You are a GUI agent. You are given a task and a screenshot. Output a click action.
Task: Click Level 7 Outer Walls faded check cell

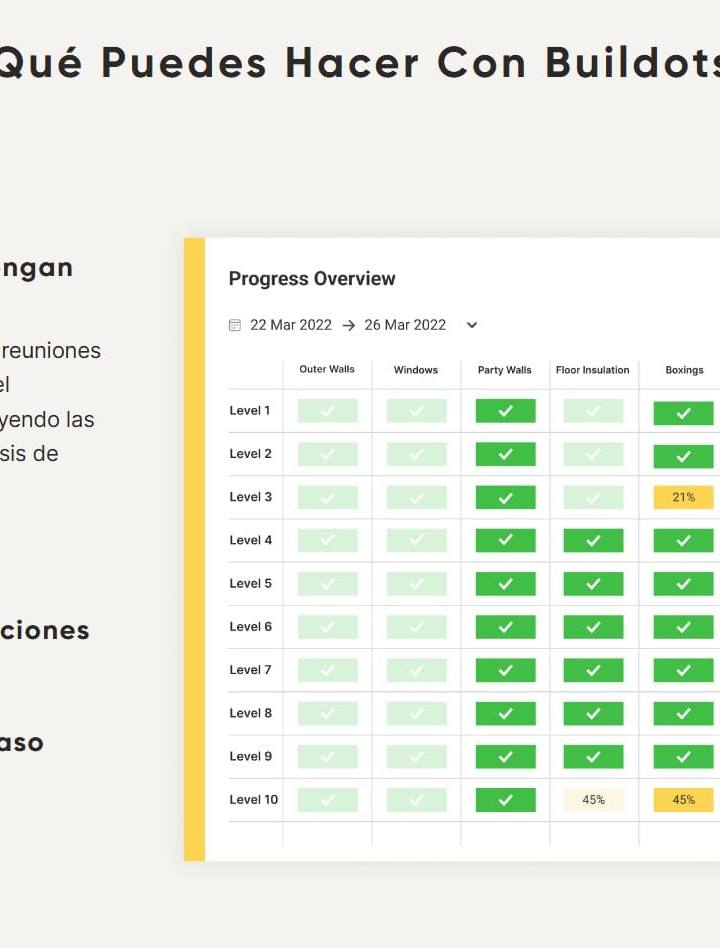(328, 670)
